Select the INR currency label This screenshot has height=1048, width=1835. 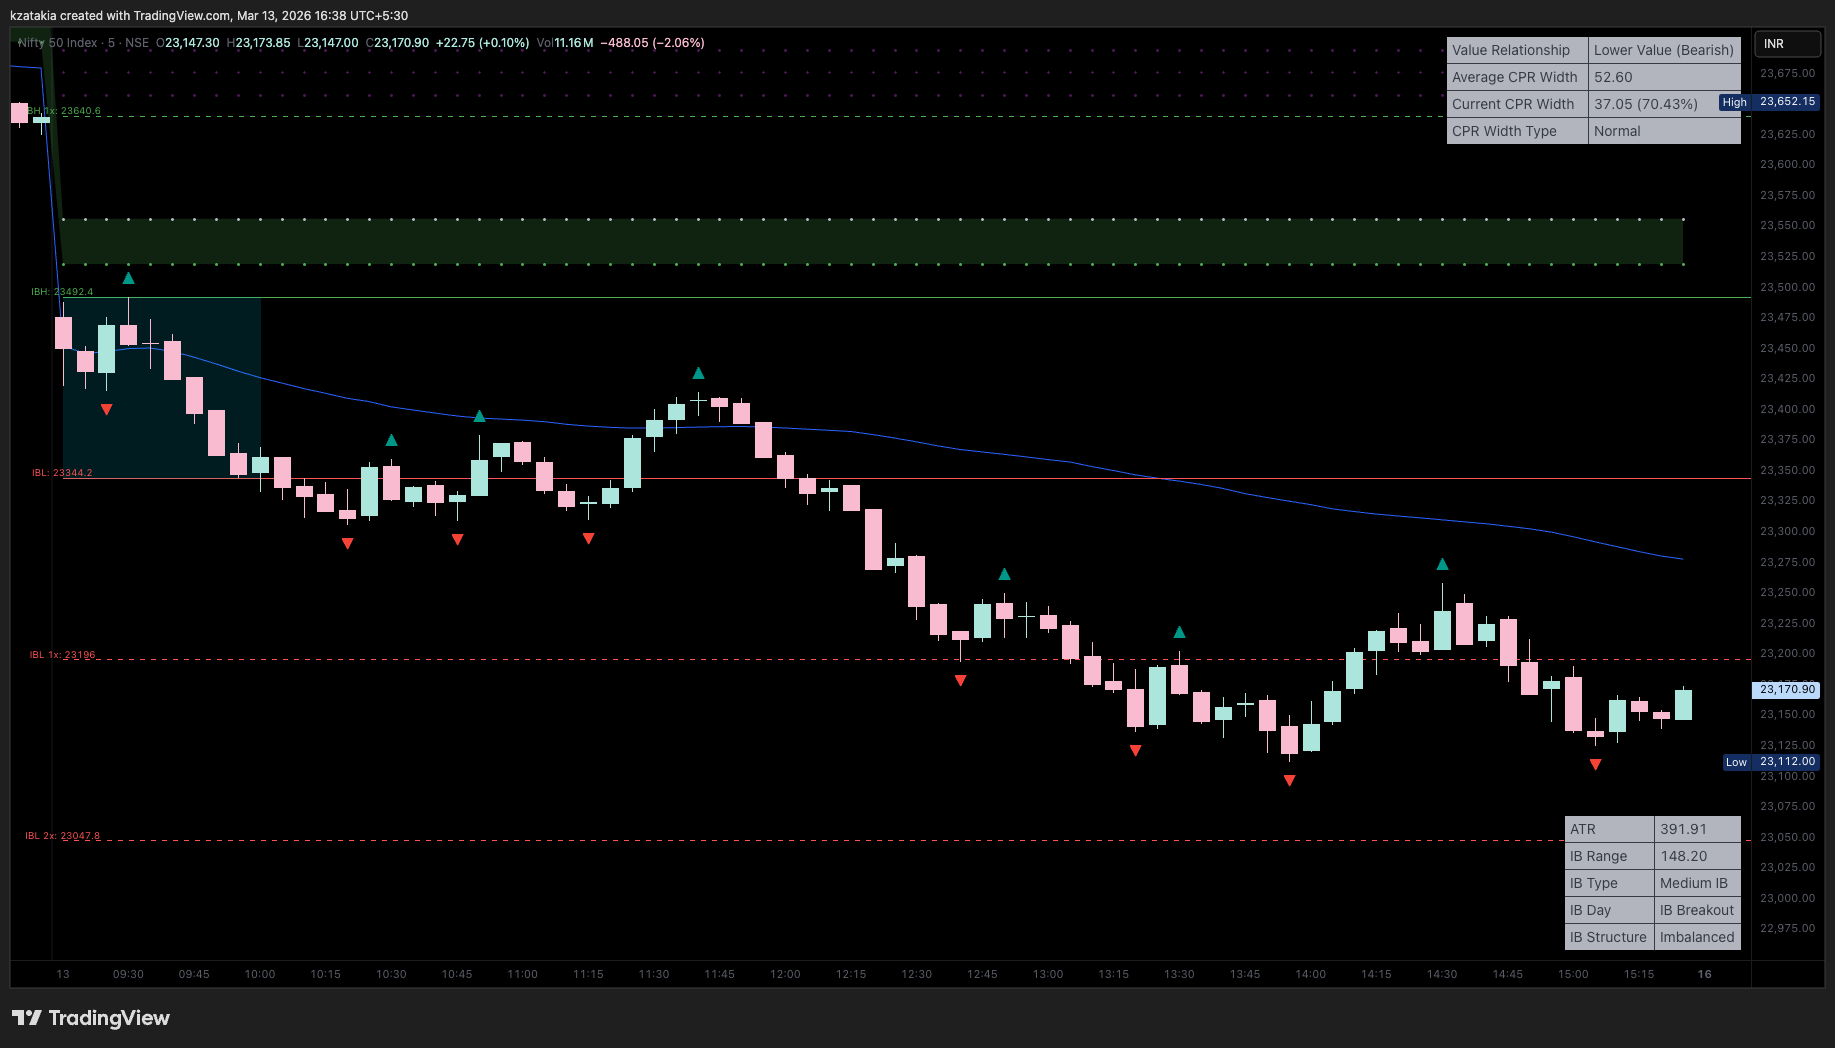point(1787,44)
